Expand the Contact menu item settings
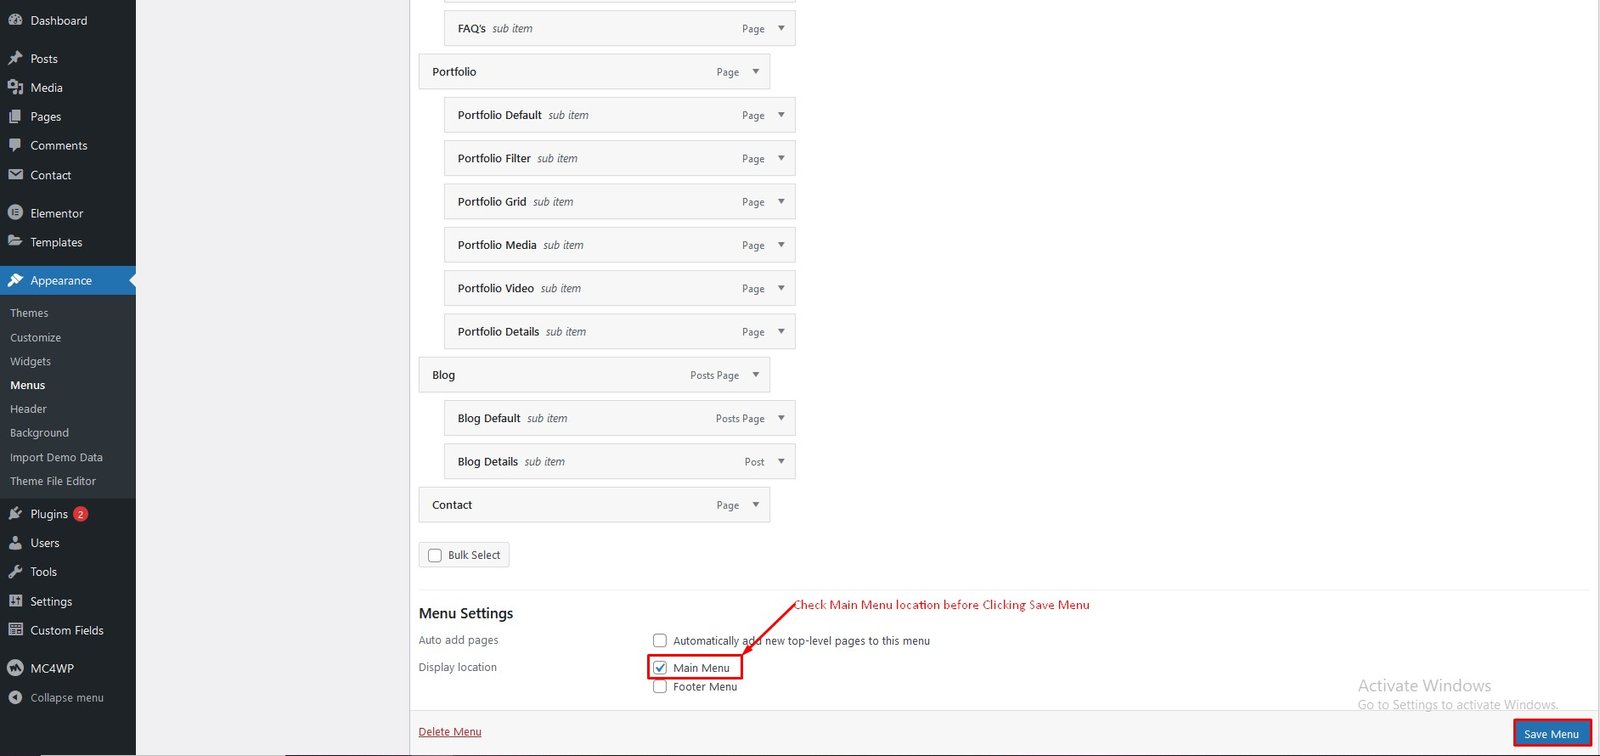The width and height of the screenshot is (1600, 756). click(x=756, y=505)
